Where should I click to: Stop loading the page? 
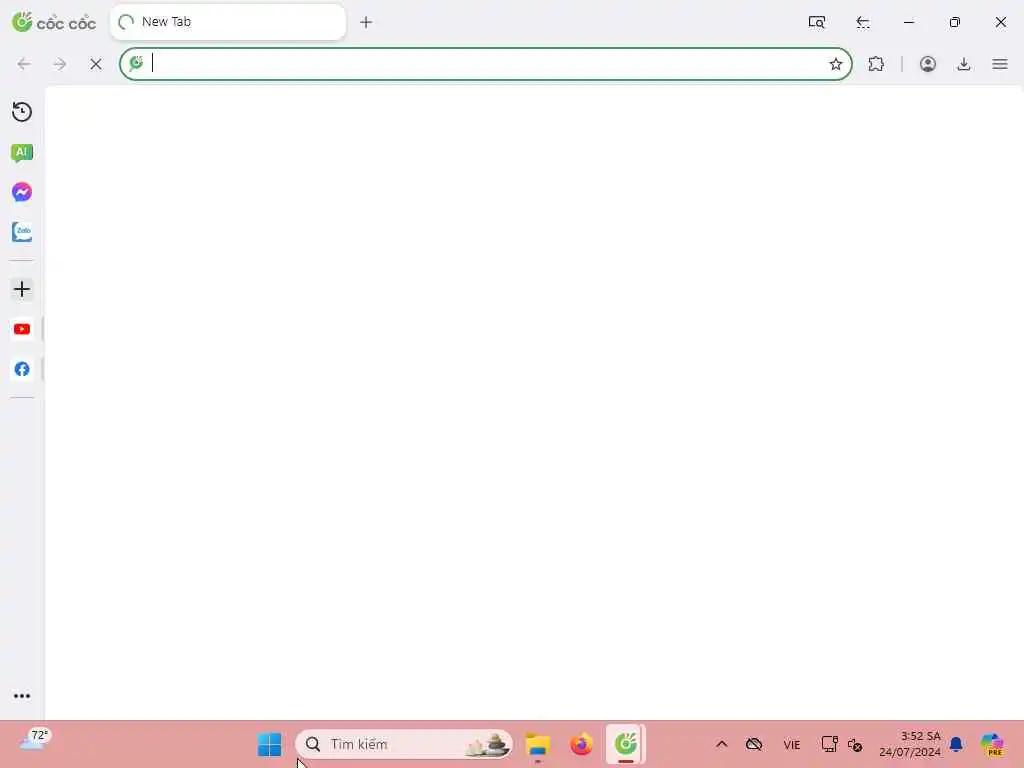click(96, 64)
